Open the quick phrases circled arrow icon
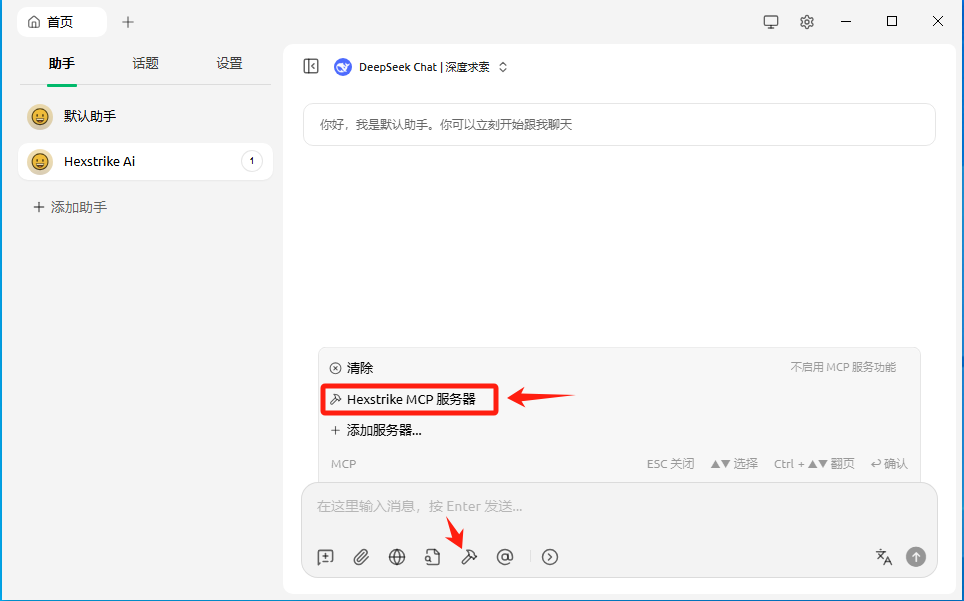Screen dimensions: 964x601 pyautogui.click(x=549, y=557)
